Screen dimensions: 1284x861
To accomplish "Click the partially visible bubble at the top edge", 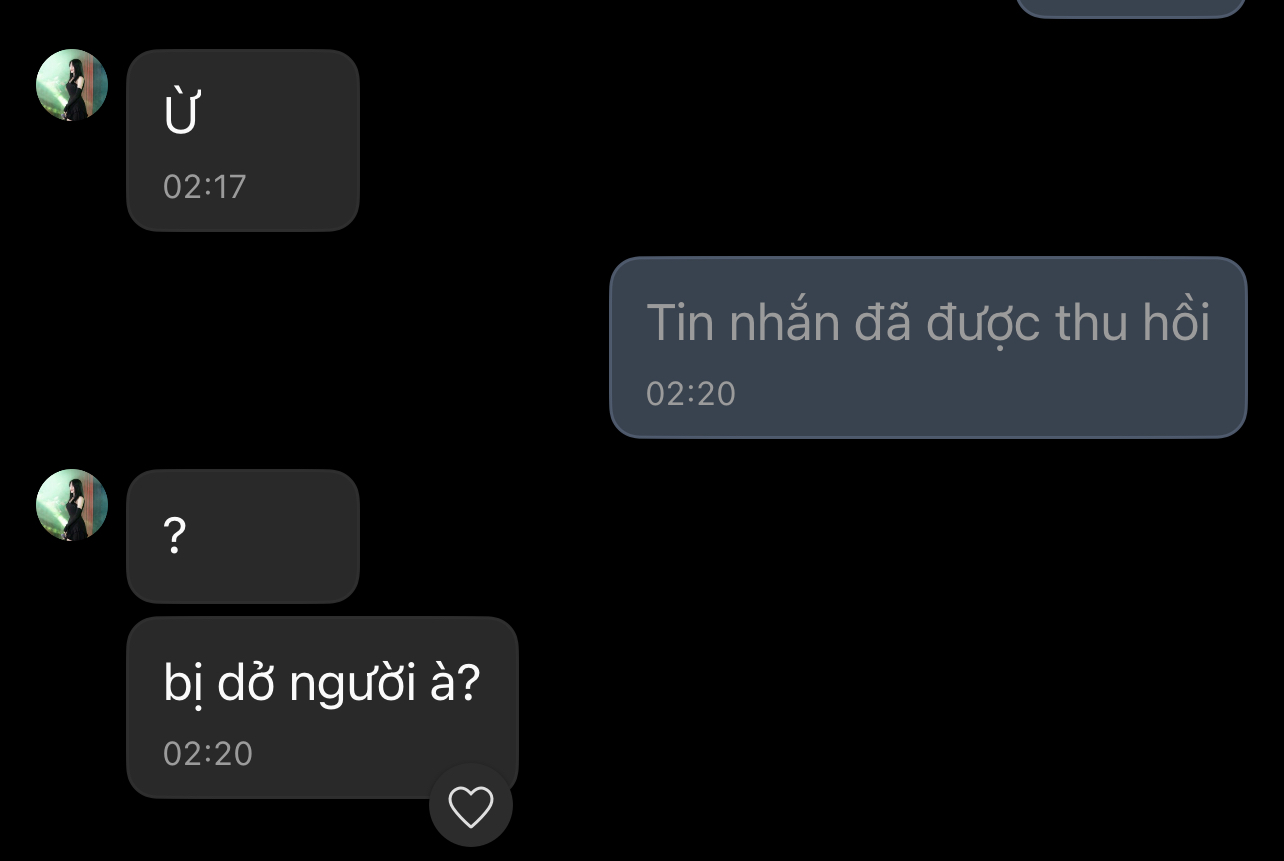I will coord(1130,8).
